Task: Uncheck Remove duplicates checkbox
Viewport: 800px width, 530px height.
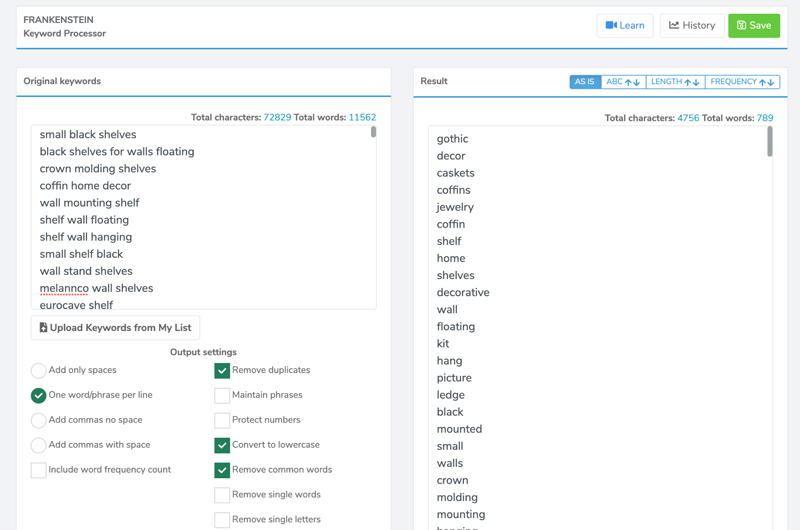Action: pos(222,371)
